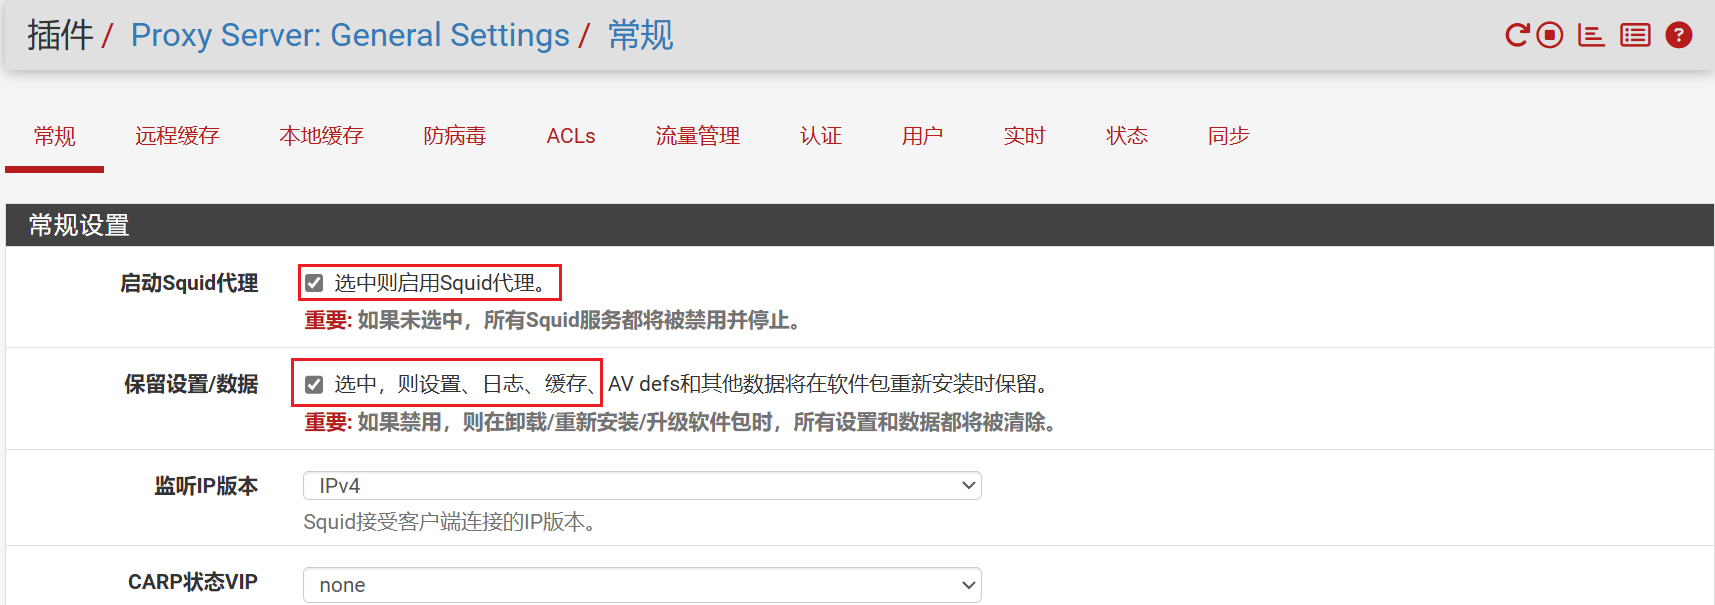The width and height of the screenshot is (1715, 605).
Task: Switch to the 同步 tab
Action: (1228, 136)
